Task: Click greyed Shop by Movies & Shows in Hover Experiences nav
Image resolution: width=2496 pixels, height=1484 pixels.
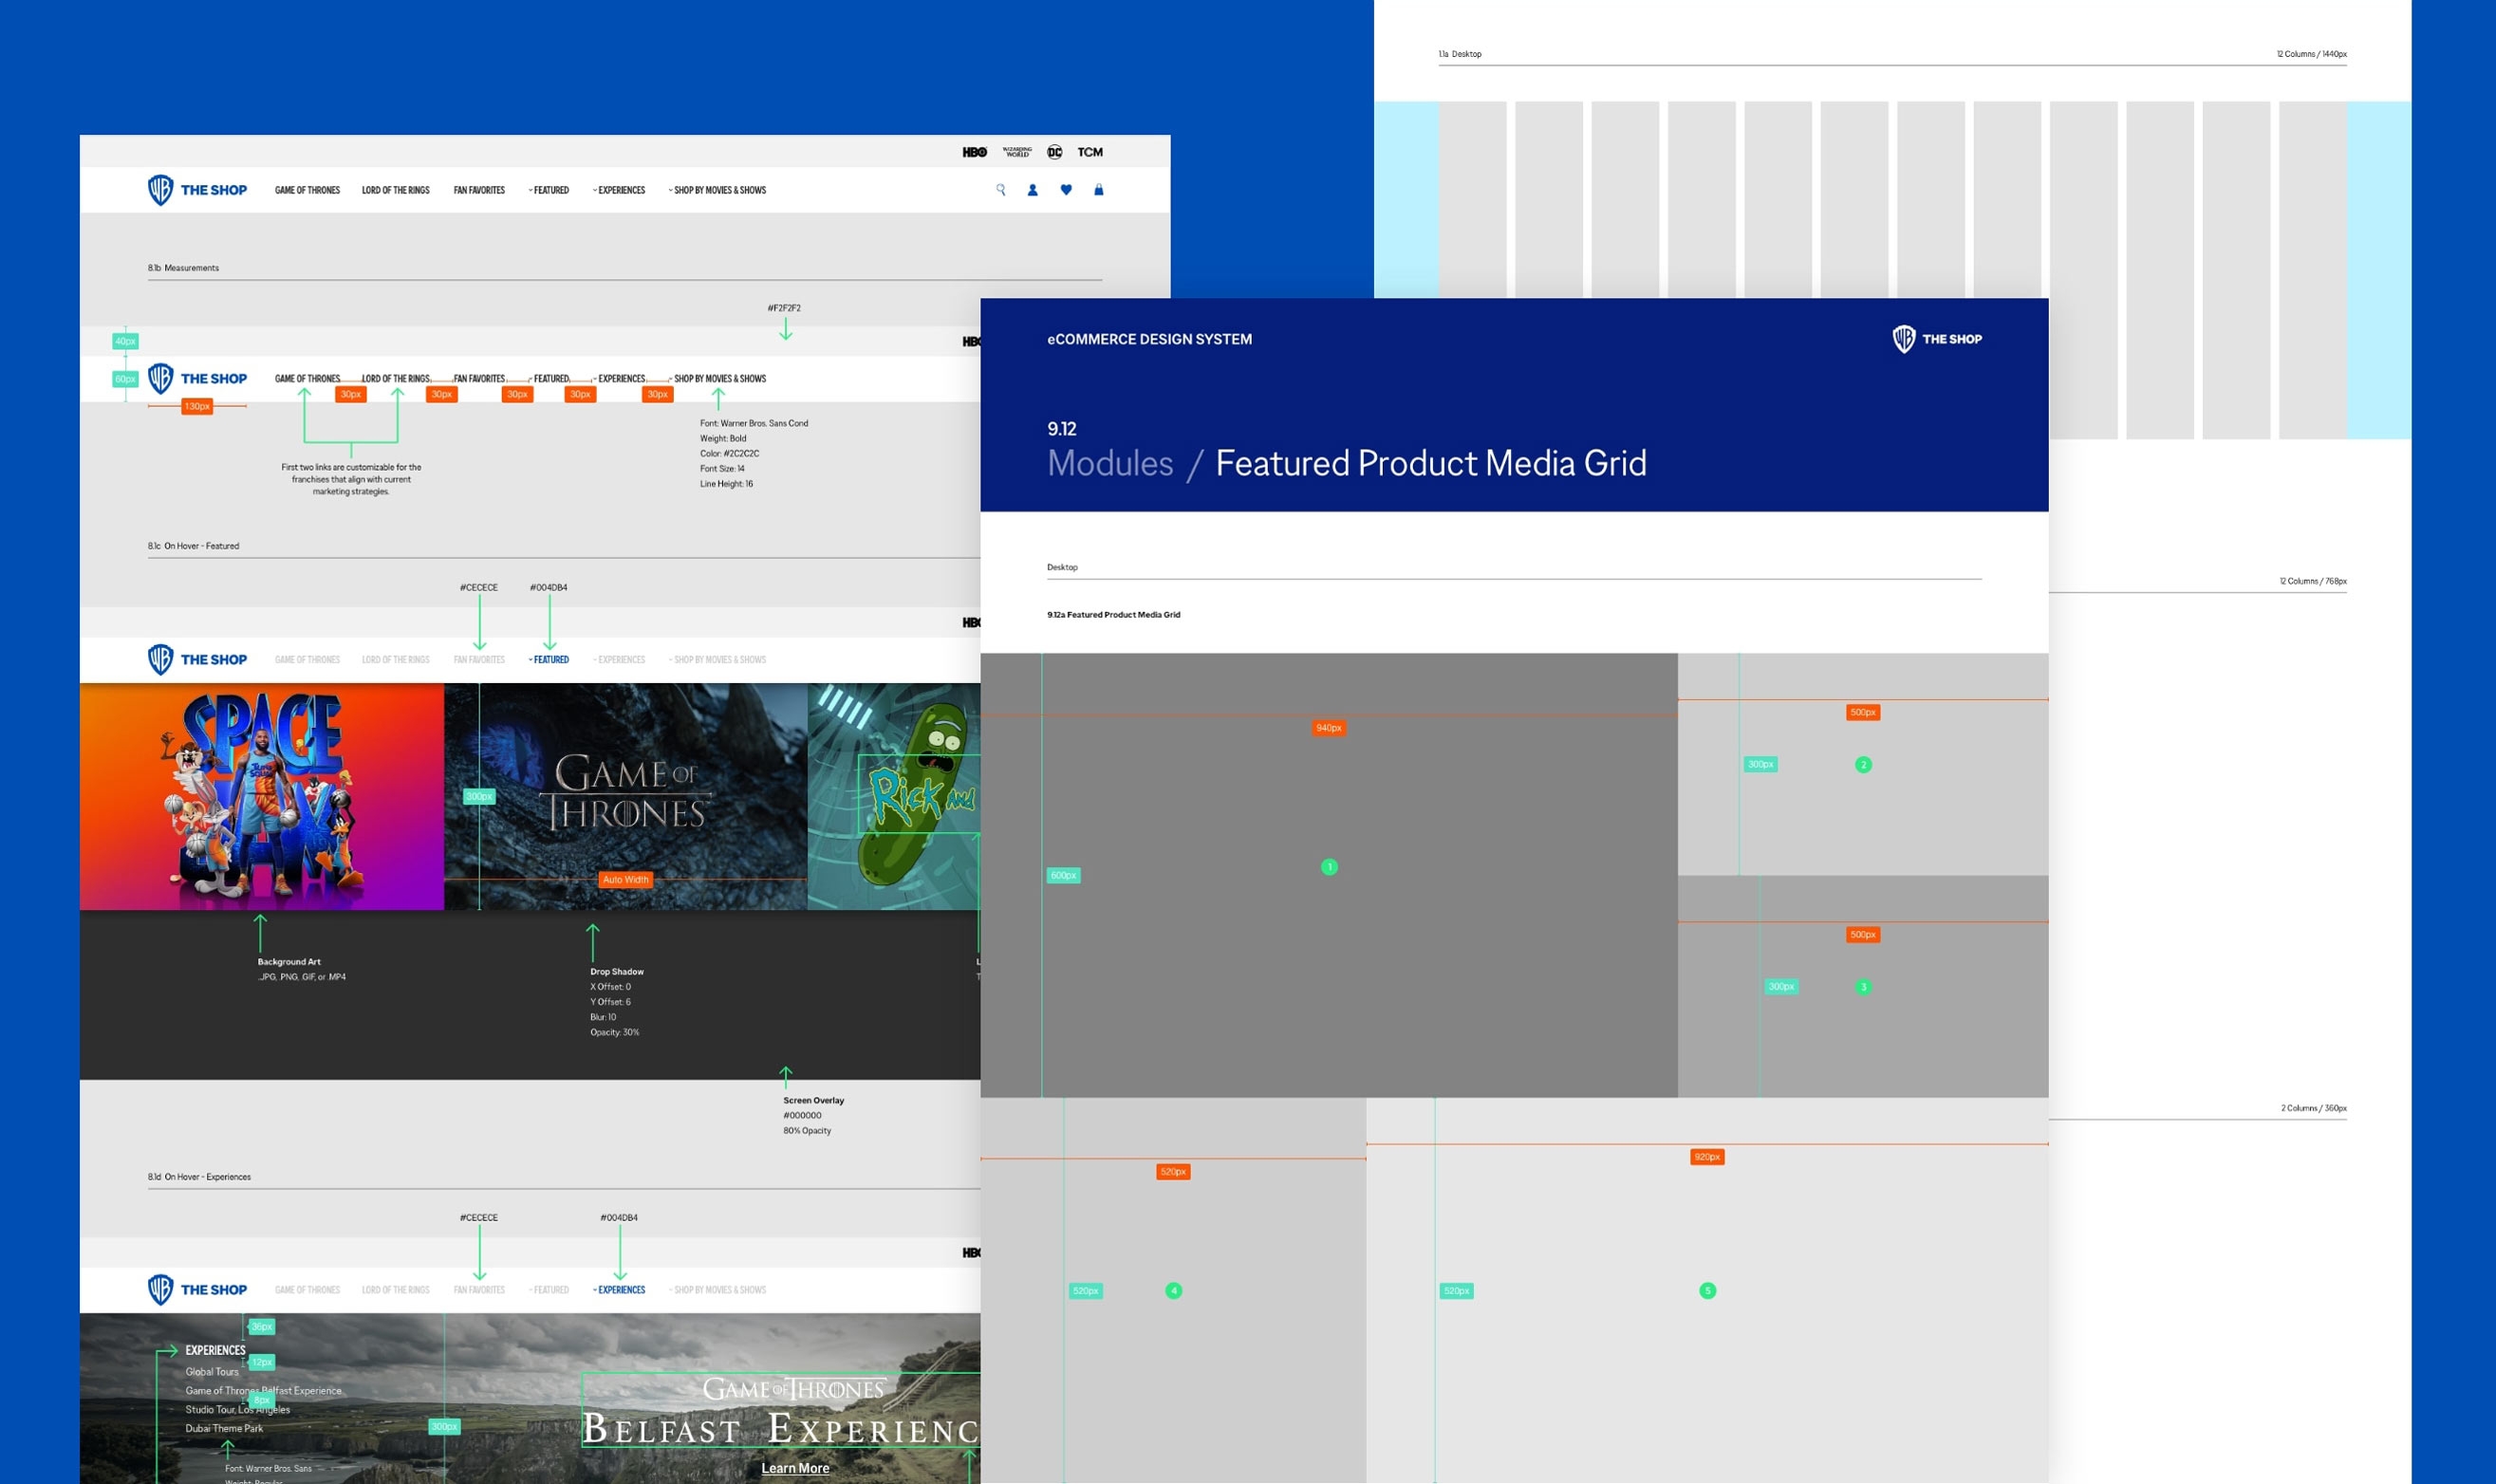Action: pyautogui.click(x=717, y=1290)
